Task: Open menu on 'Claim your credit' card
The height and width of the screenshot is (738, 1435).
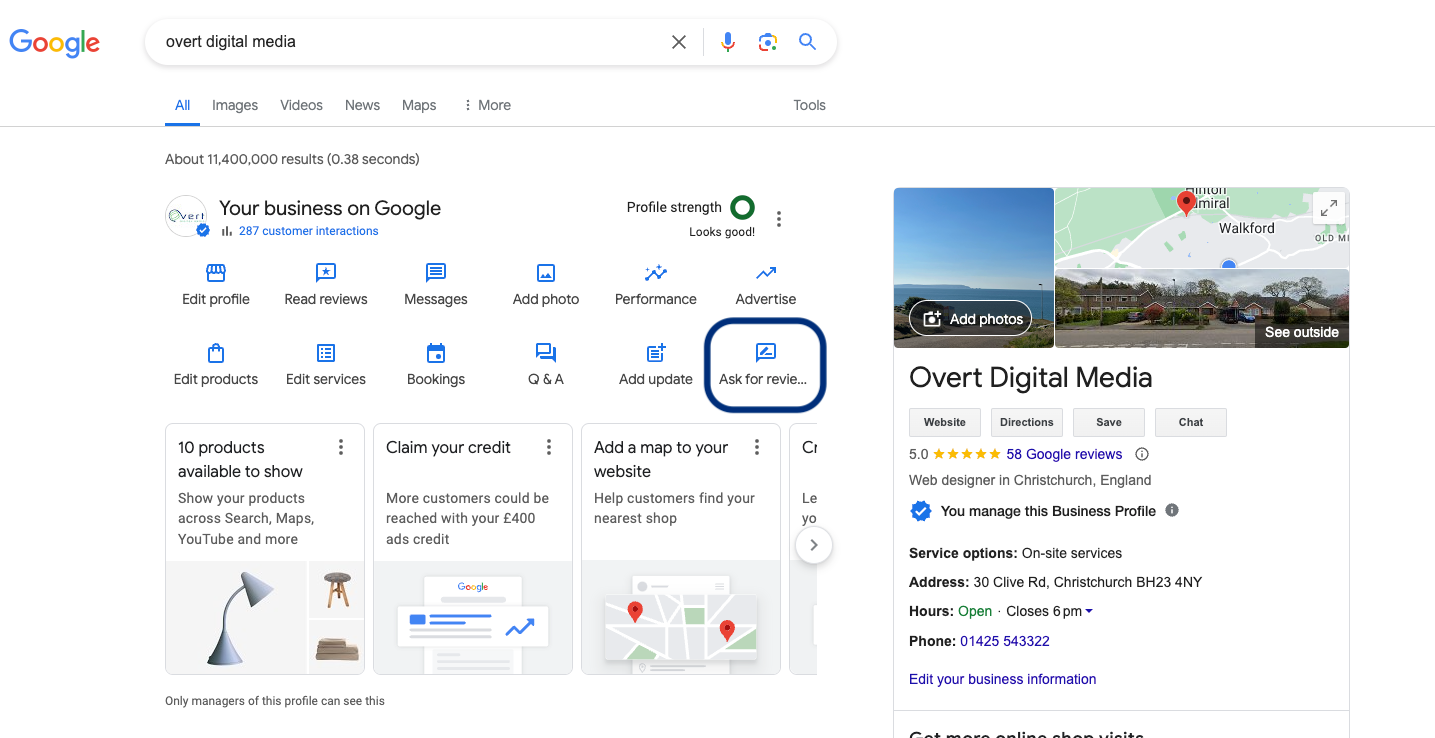Action: coord(549,447)
